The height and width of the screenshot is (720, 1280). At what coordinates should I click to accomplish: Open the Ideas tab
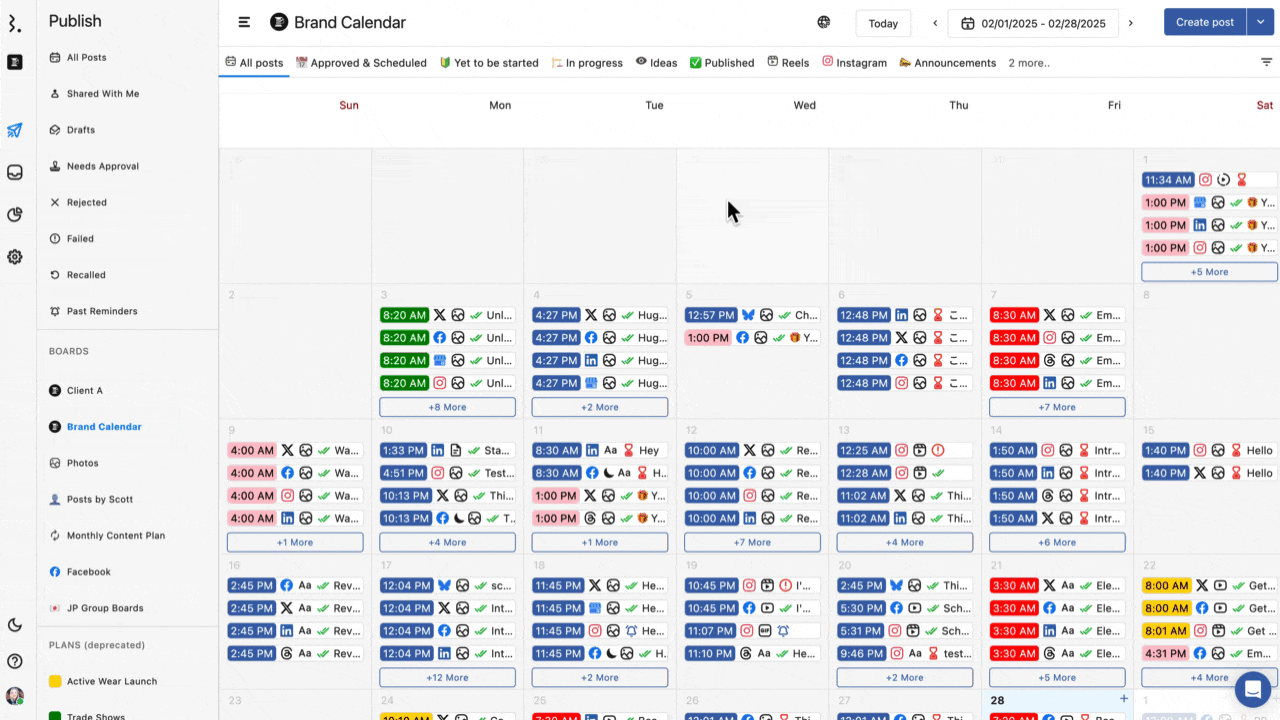pos(656,62)
